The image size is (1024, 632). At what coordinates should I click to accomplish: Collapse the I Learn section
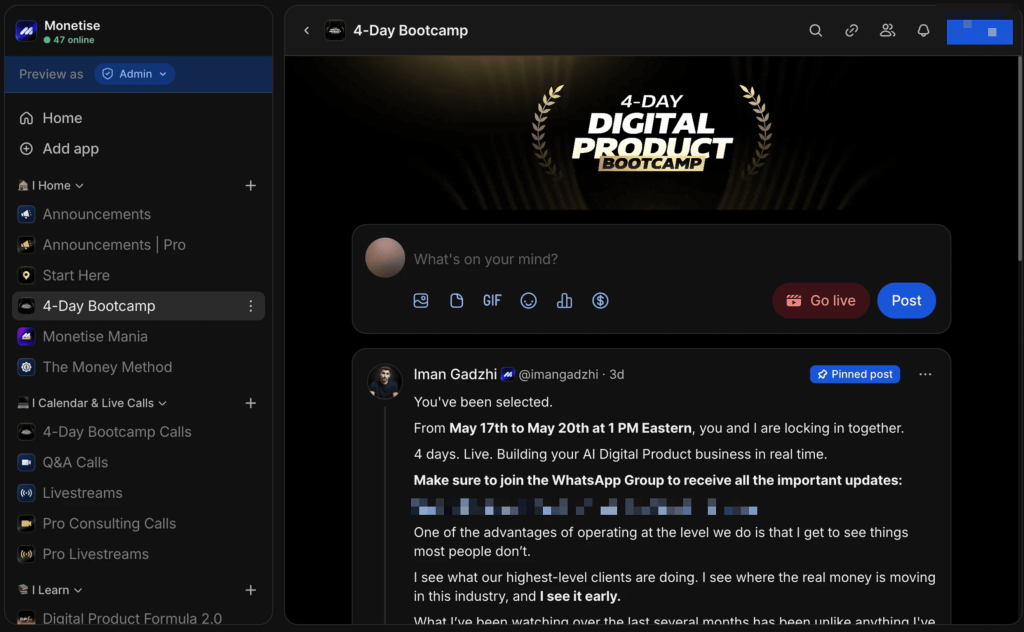50,590
